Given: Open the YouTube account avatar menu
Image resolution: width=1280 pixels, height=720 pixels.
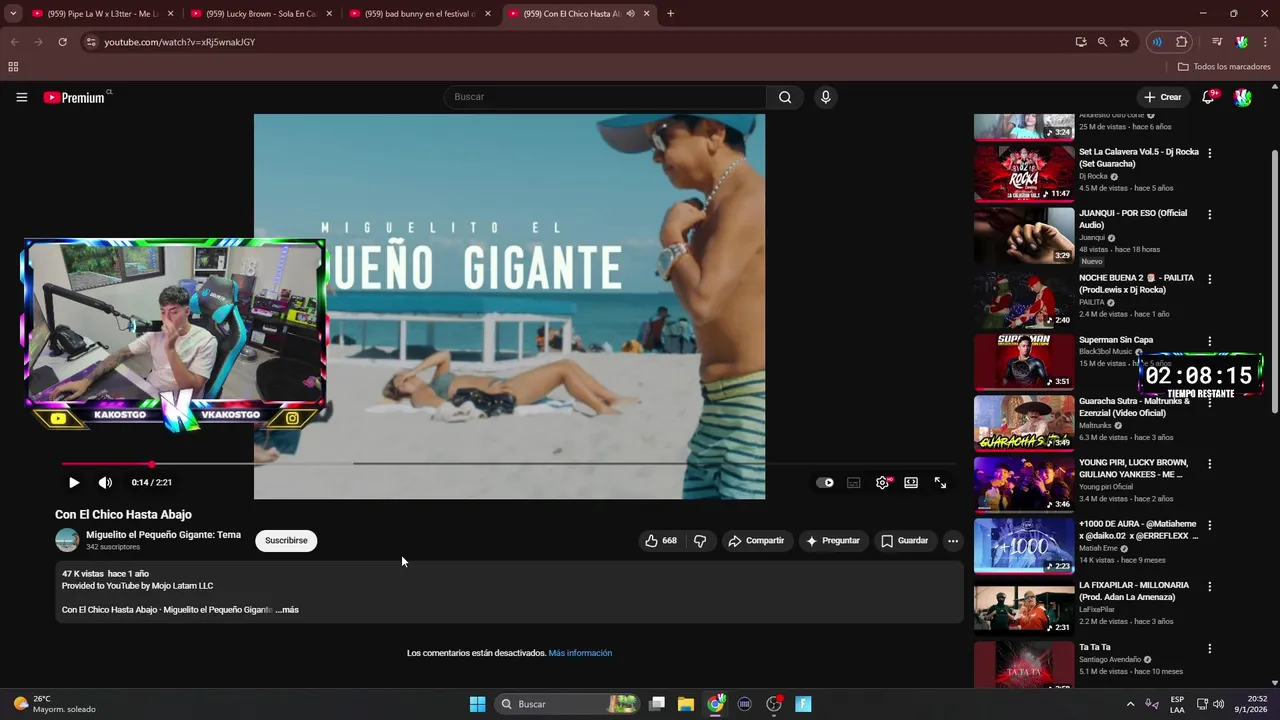Looking at the screenshot, I should click(1242, 97).
